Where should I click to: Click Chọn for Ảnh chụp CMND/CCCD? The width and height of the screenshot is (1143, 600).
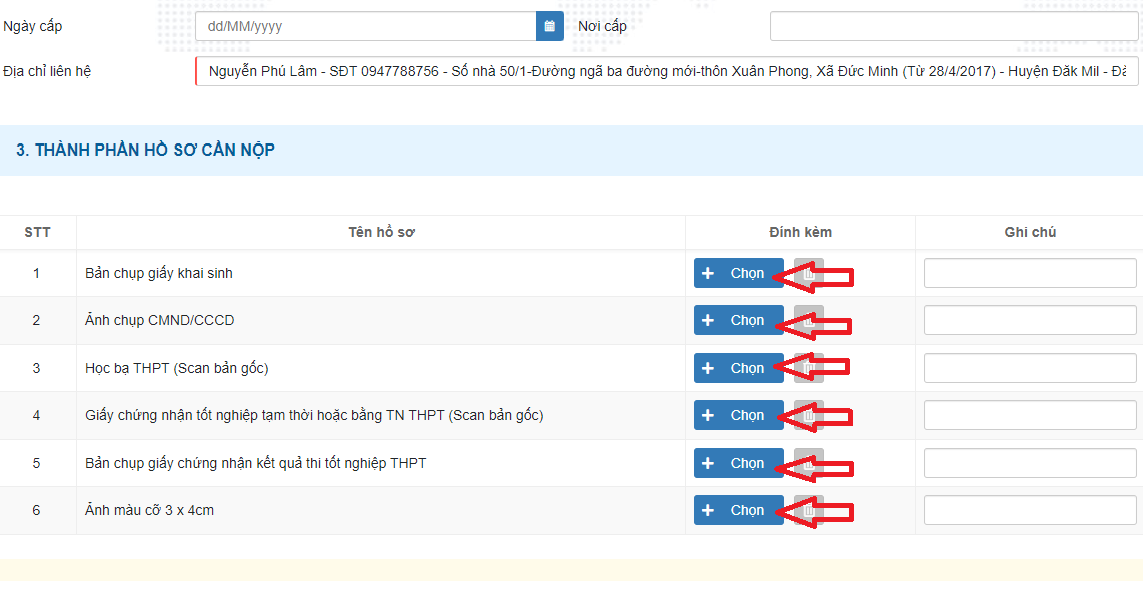(x=738, y=320)
